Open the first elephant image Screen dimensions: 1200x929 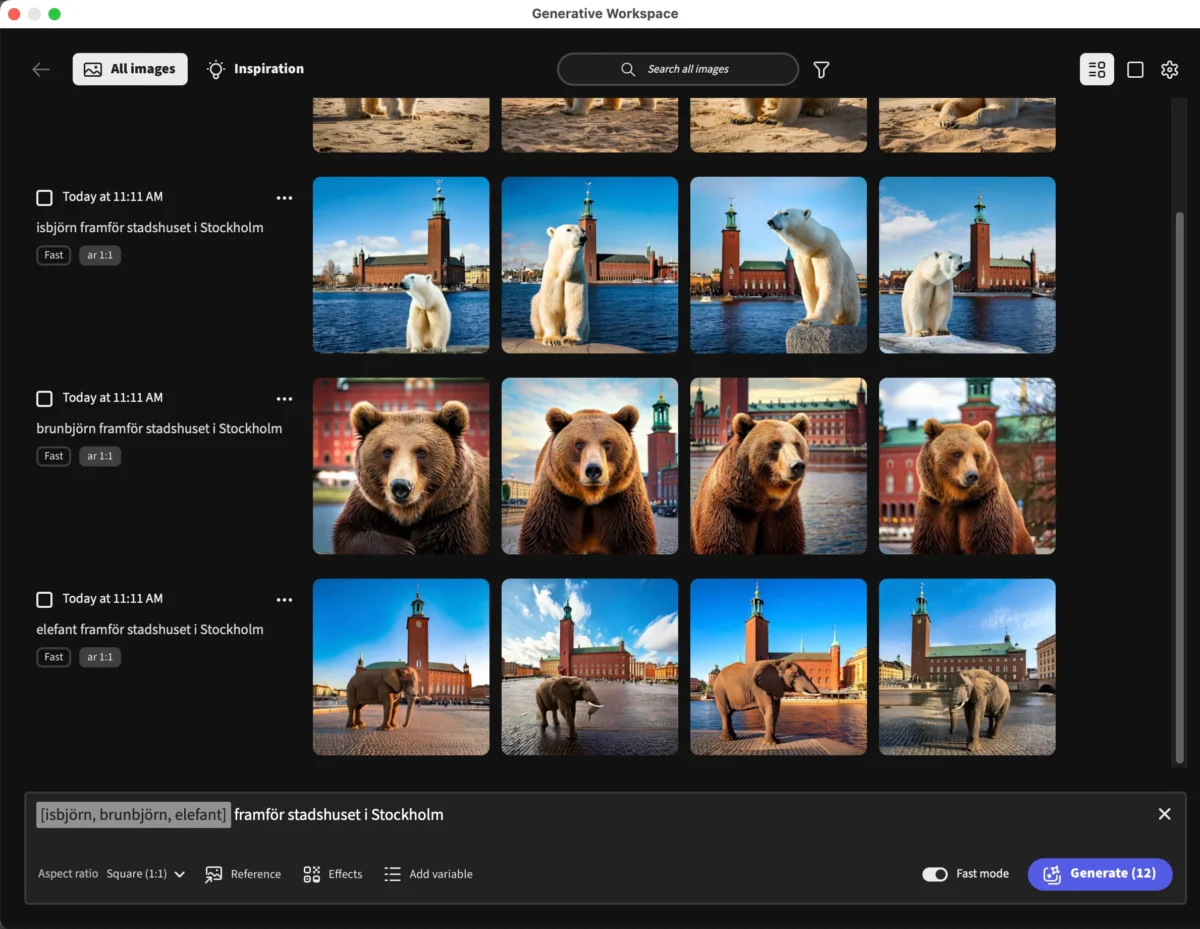[401, 667]
